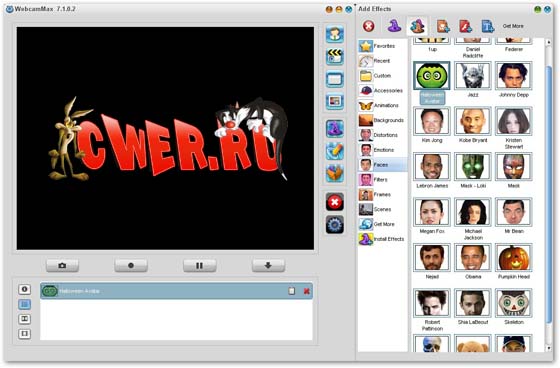Image resolution: width=560 pixels, height=368 pixels.
Task: Click Get More in the Add Effects toolbar
Action: click(x=513, y=26)
